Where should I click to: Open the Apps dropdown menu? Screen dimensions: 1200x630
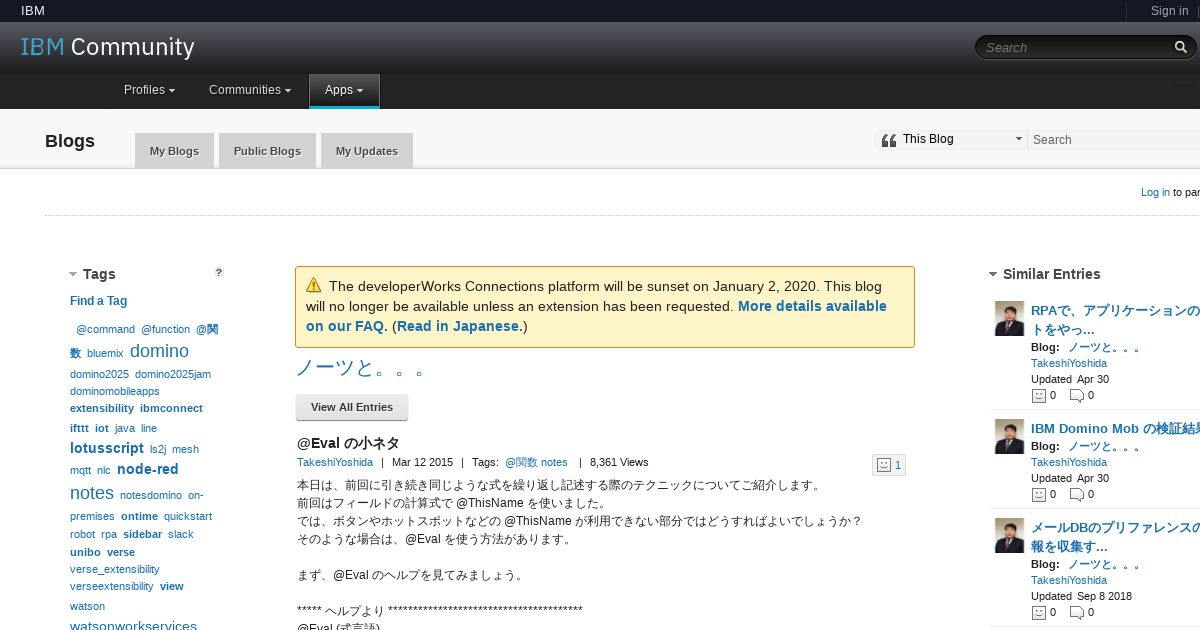pyautogui.click(x=344, y=90)
